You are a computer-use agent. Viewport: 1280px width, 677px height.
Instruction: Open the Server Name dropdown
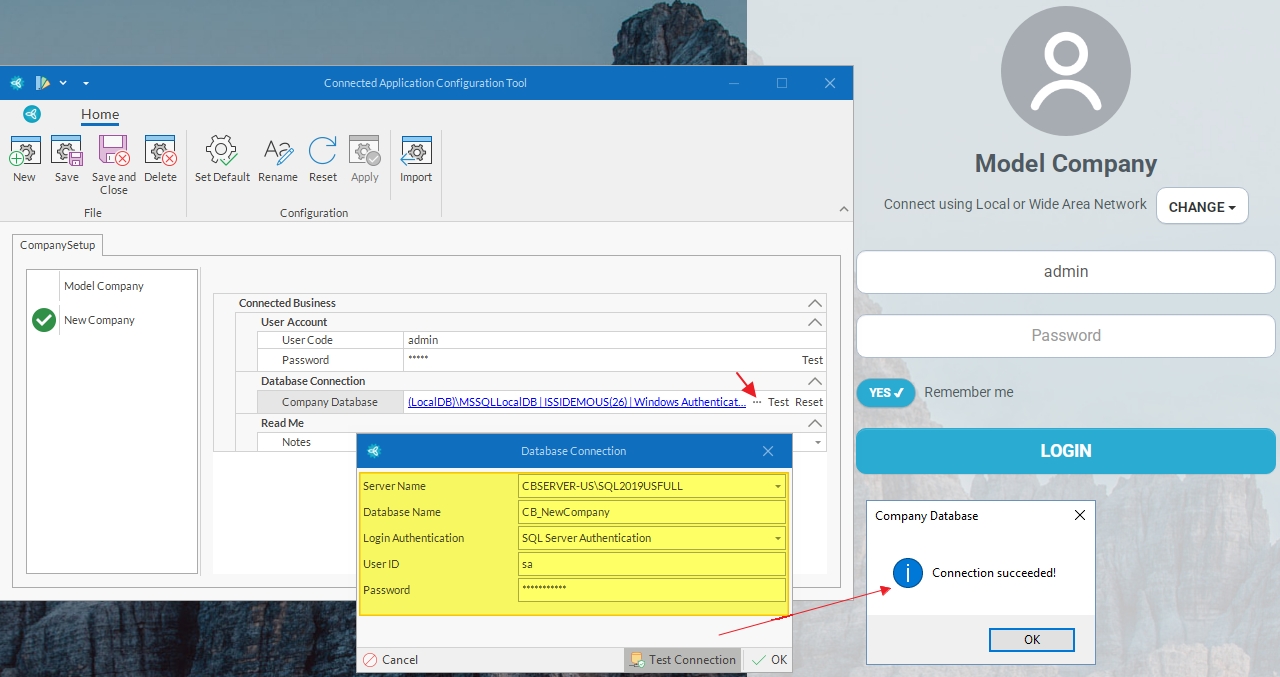(777, 487)
